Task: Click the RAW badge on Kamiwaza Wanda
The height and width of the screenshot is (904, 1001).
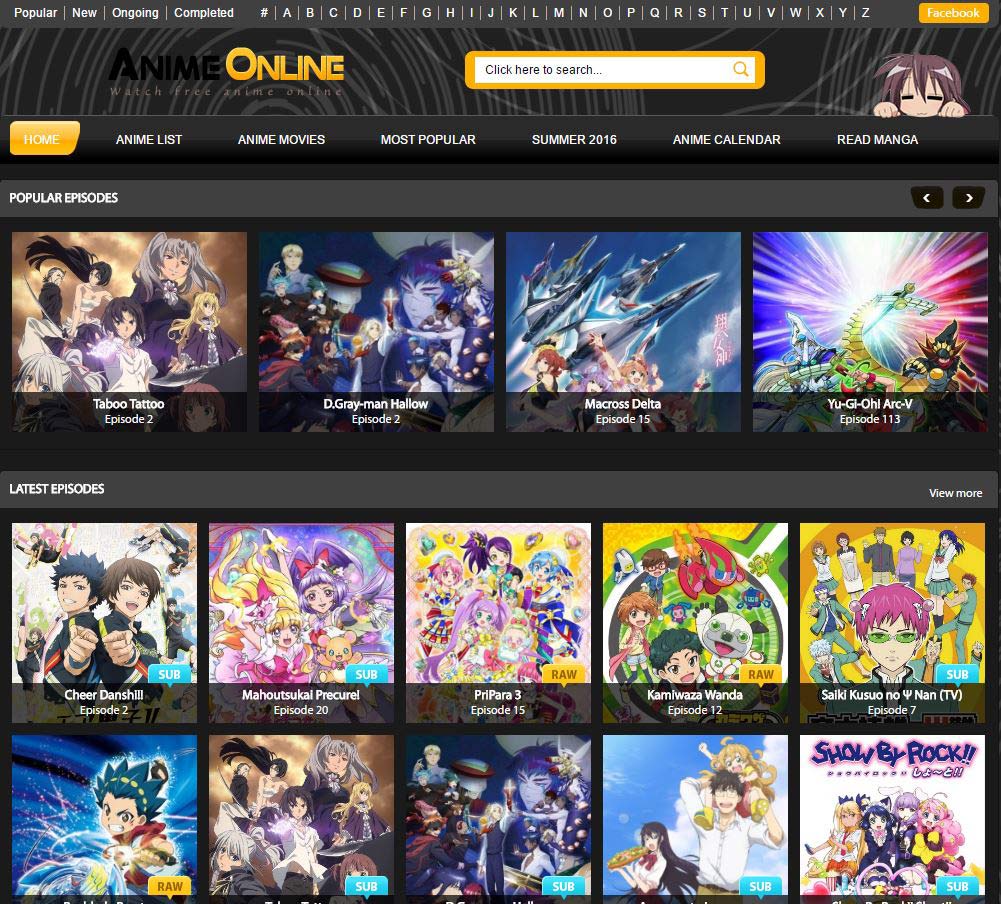Action: coord(760,674)
